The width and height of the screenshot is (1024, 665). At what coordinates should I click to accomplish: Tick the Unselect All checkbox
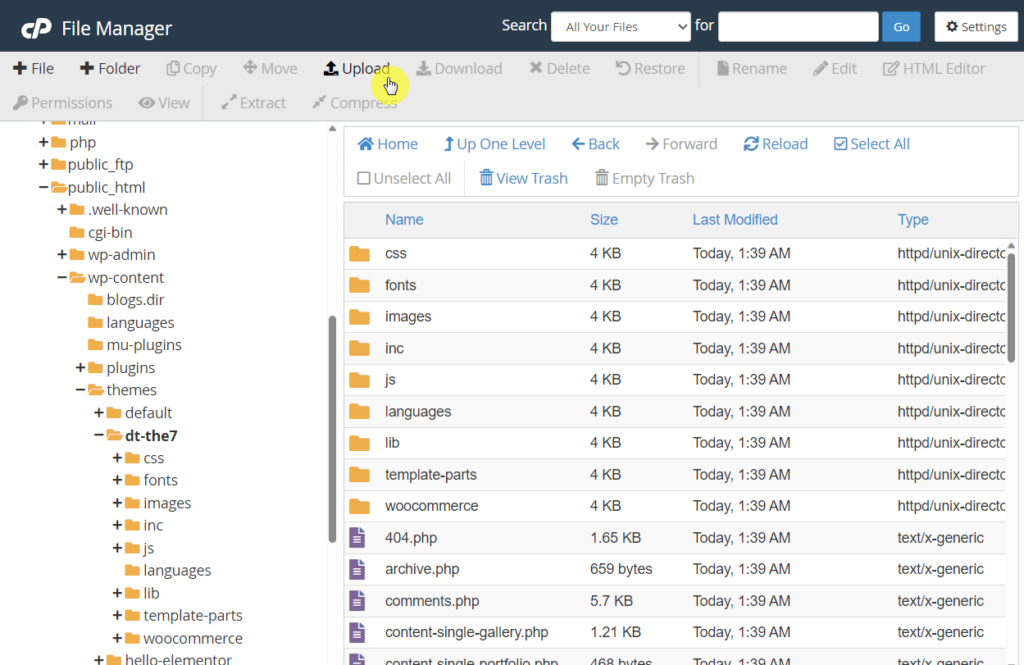364,178
